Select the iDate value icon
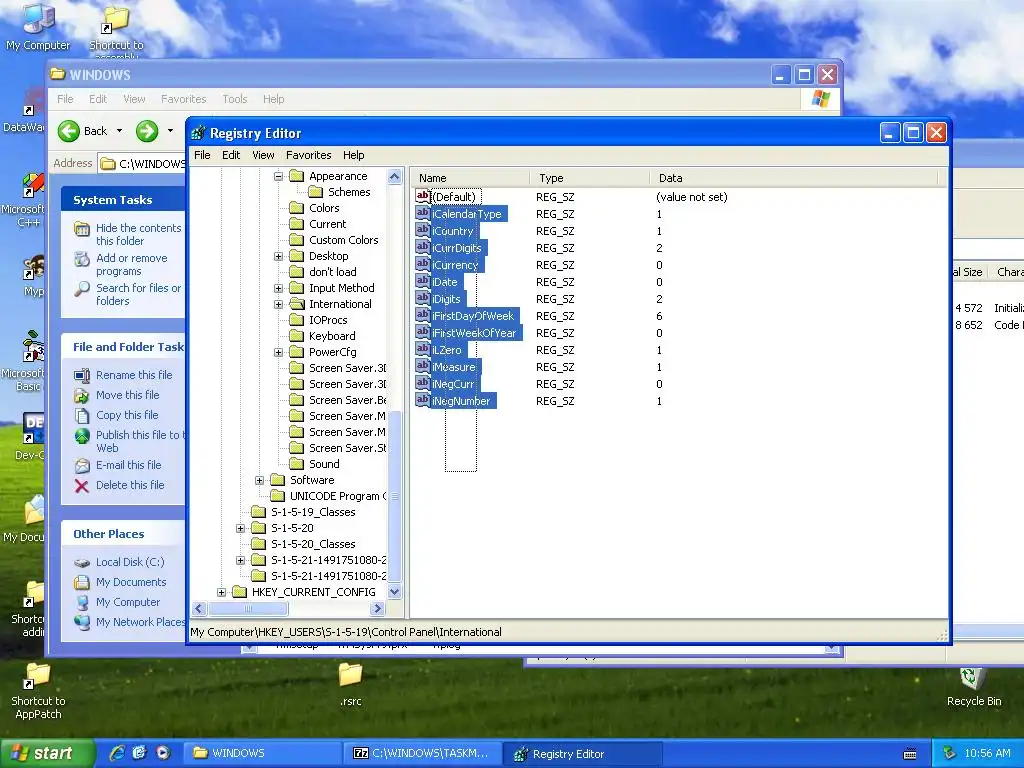 pyautogui.click(x=423, y=281)
